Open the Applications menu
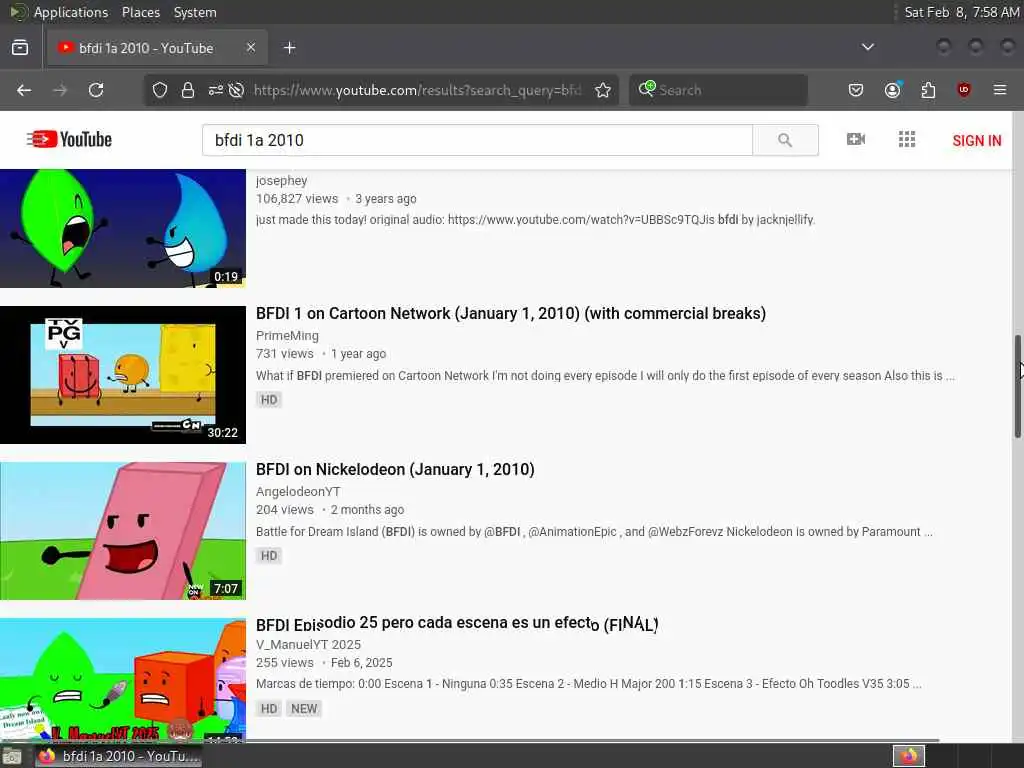1024x768 pixels. tap(71, 12)
